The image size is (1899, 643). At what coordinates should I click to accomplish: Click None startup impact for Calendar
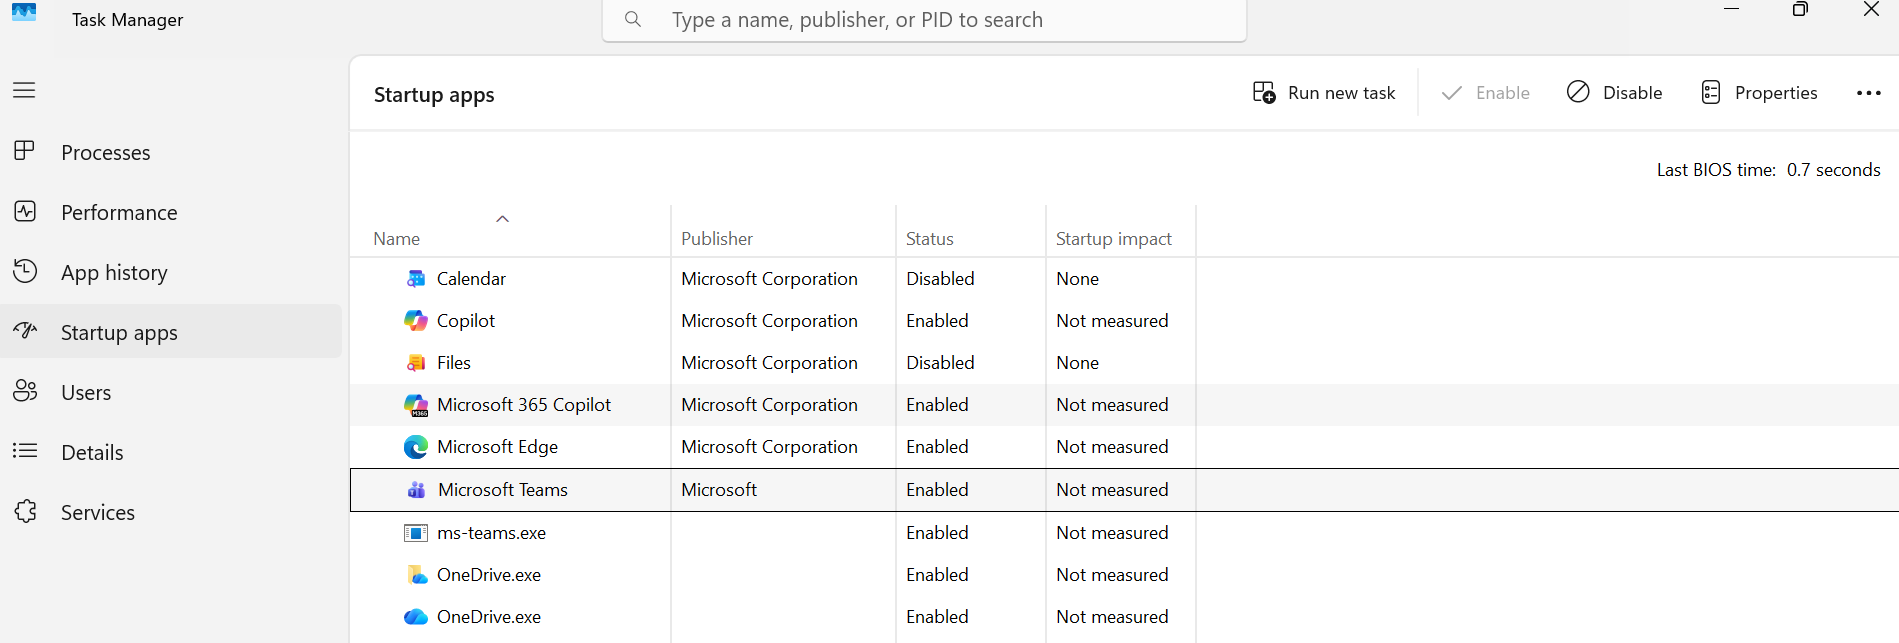coord(1077,279)
